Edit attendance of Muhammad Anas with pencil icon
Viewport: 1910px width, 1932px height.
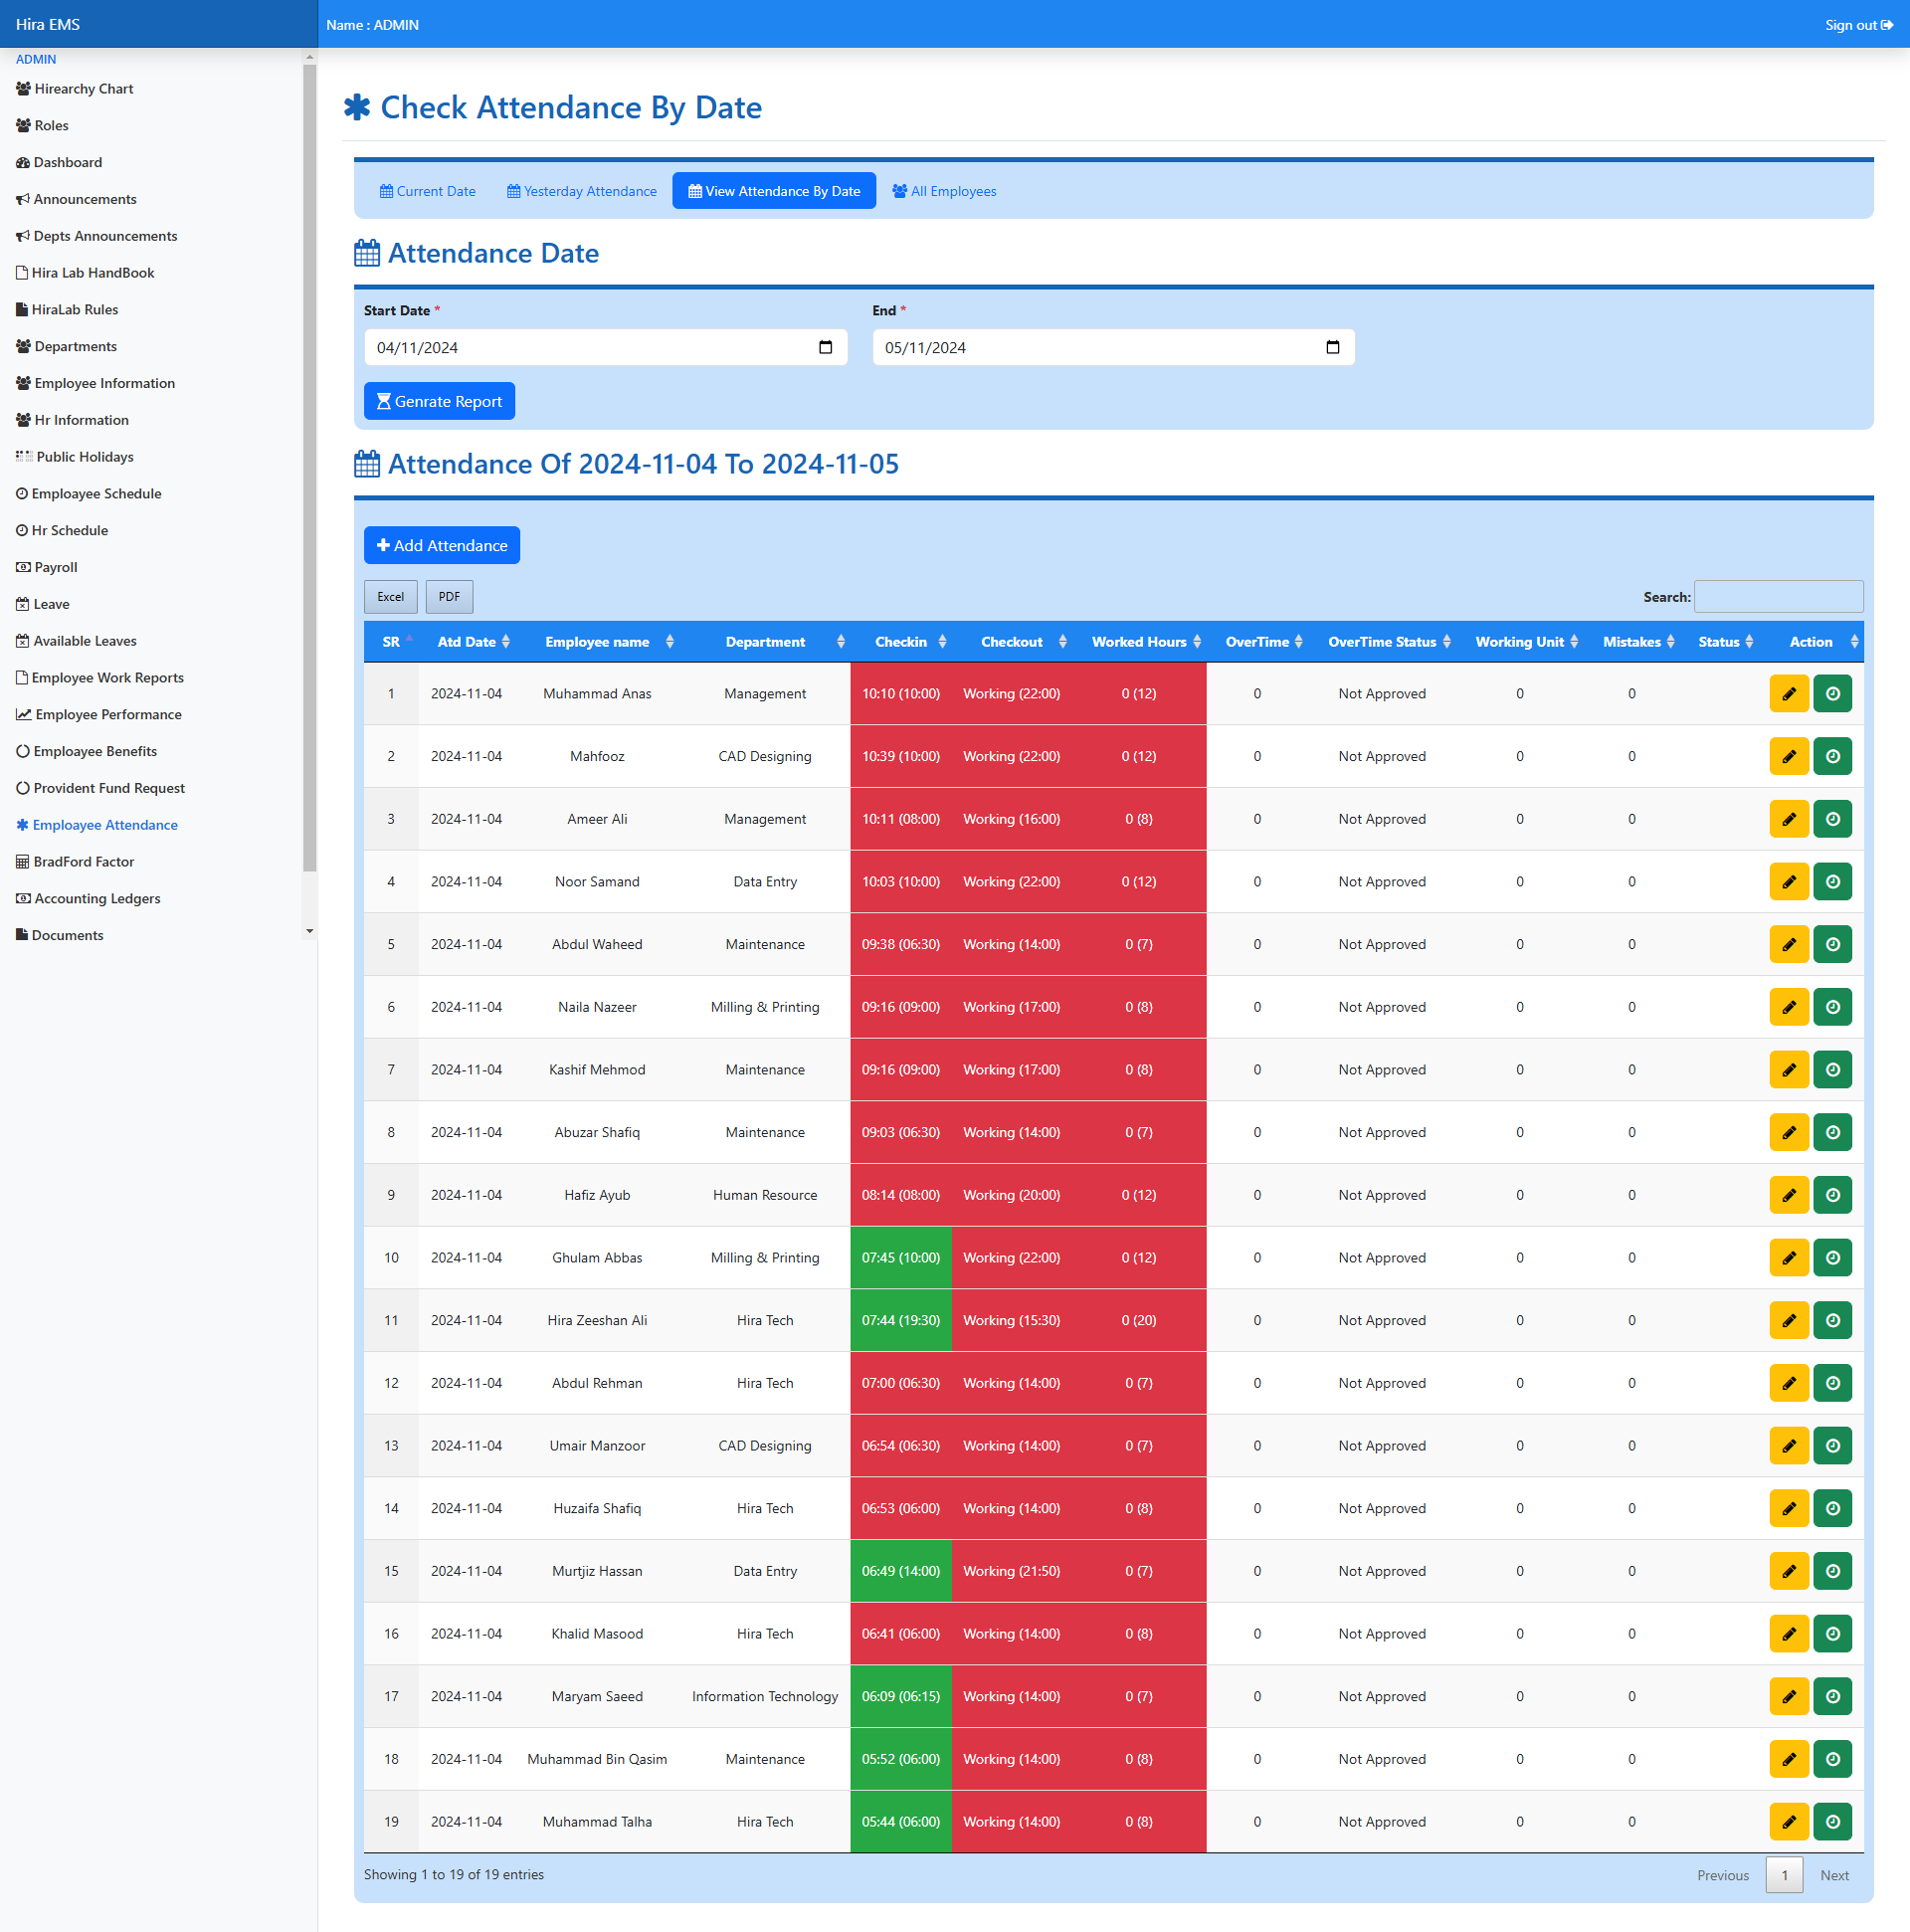click(1789, 694)
